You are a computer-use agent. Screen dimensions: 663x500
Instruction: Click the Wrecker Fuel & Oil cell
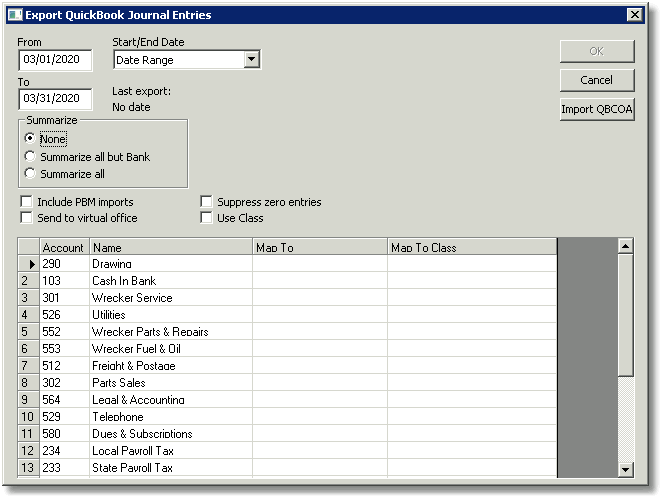(171, 349)
